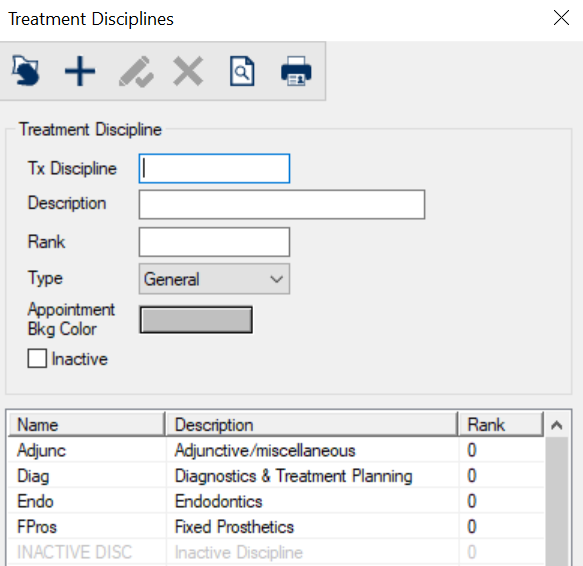This screenshot has width=583, height=566.
Task: Click the Rank input field
Action: (214, 242)
